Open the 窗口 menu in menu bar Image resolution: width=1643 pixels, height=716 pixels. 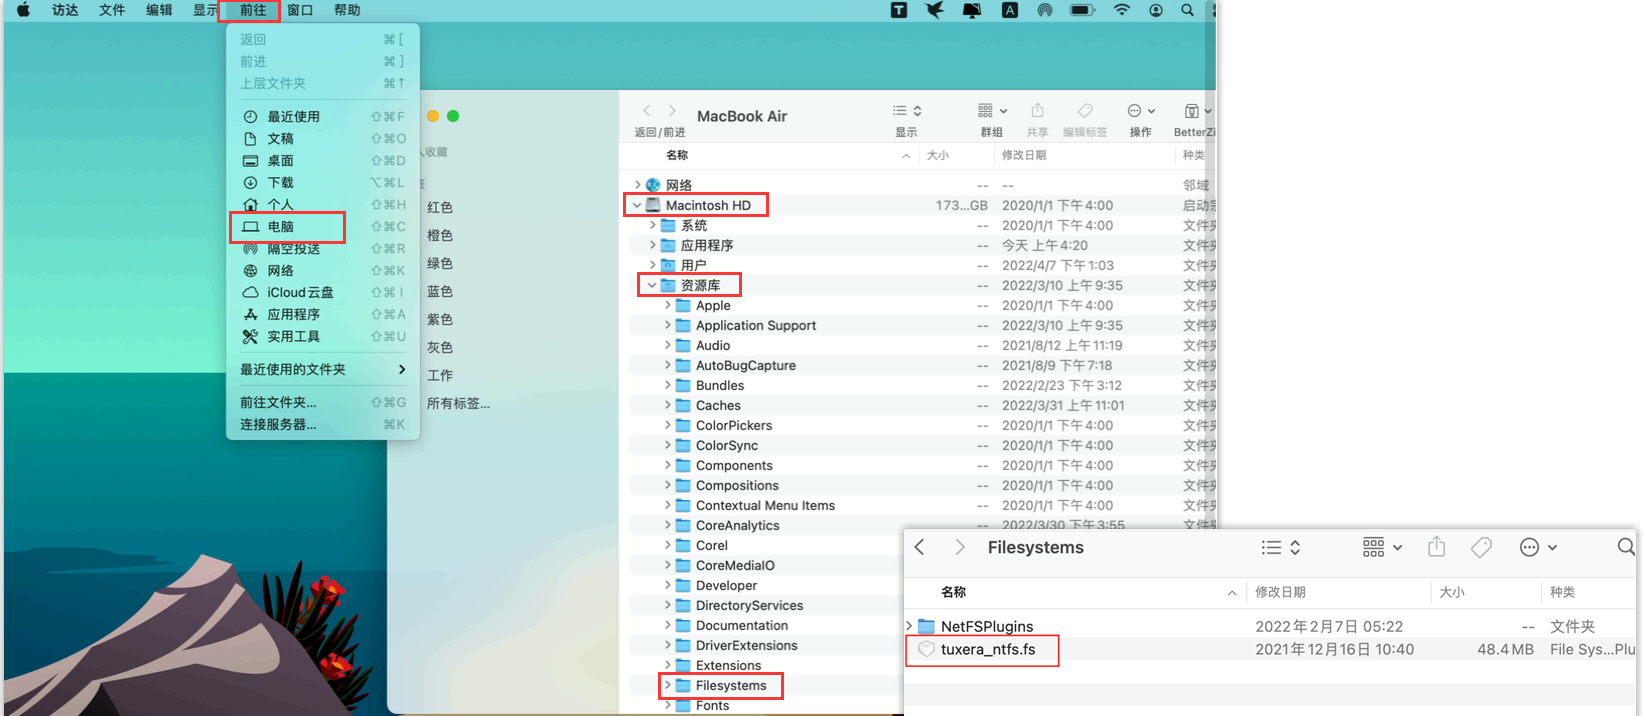(300, 10)
